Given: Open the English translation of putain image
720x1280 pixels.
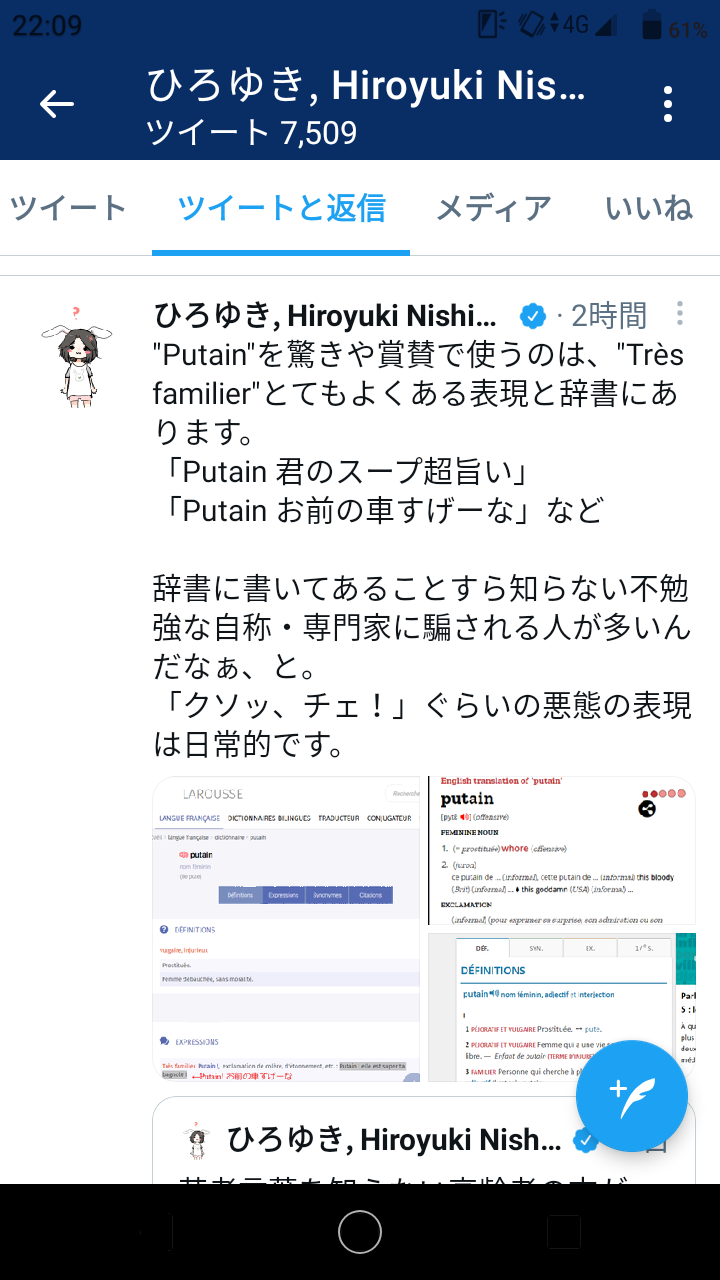Looking at the screenshot, I should tap(562, 852).
